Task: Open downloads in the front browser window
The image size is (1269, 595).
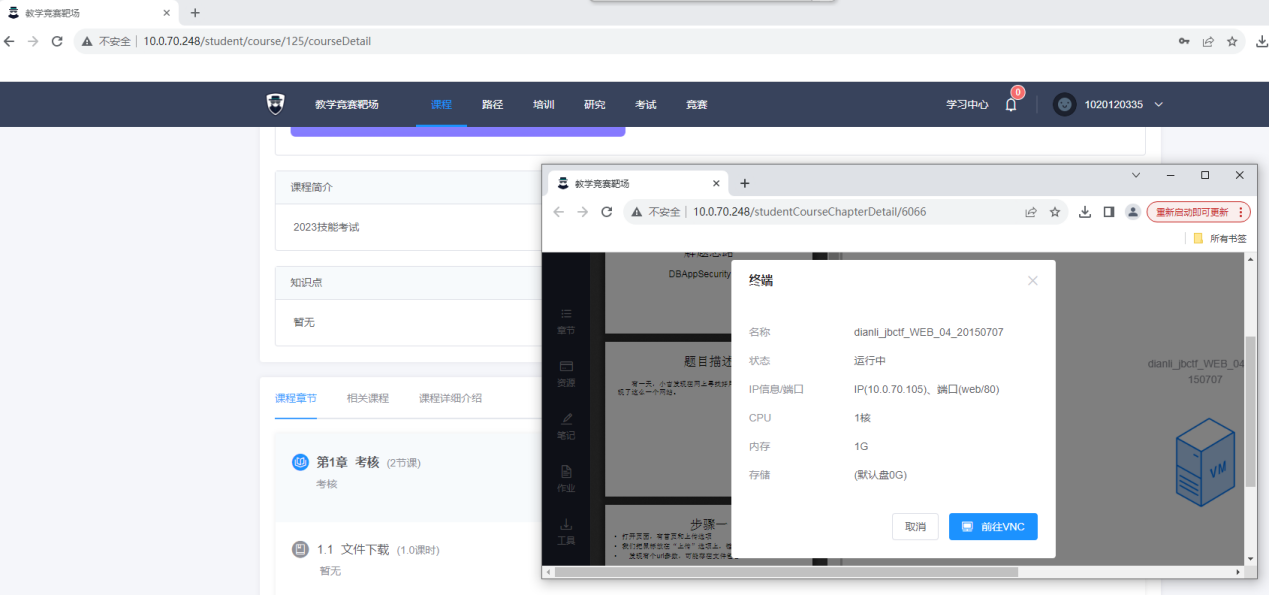Action: pos(1085,212)
